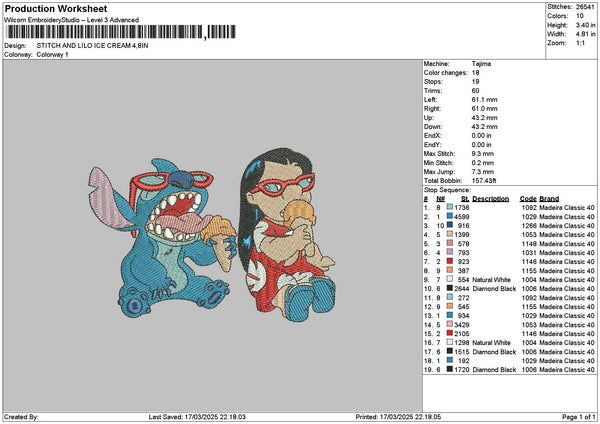The image size is (600, 424).
Task: Click code '1031' in stop row 6
Action: pos(529,253)
